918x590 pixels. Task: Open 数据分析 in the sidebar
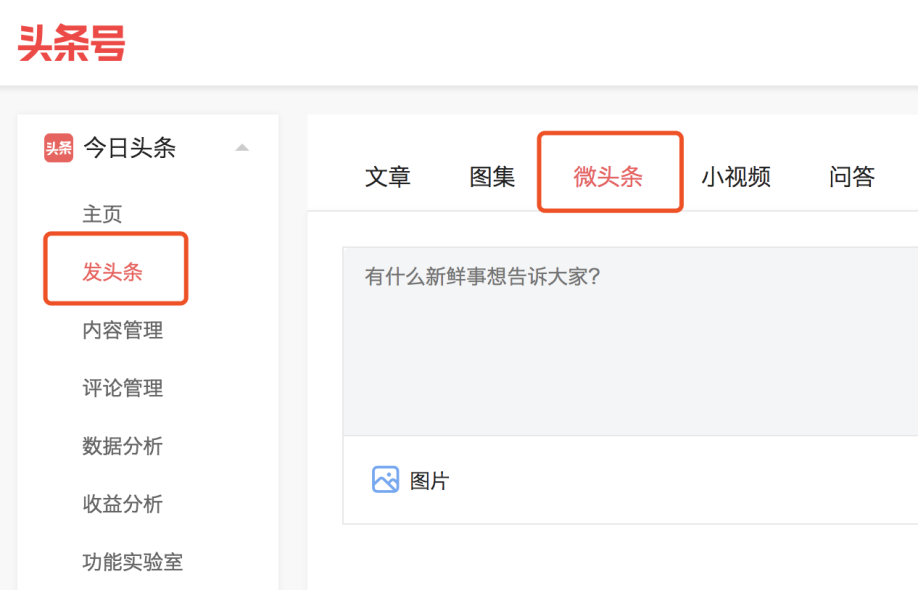[x=122, y=446]
